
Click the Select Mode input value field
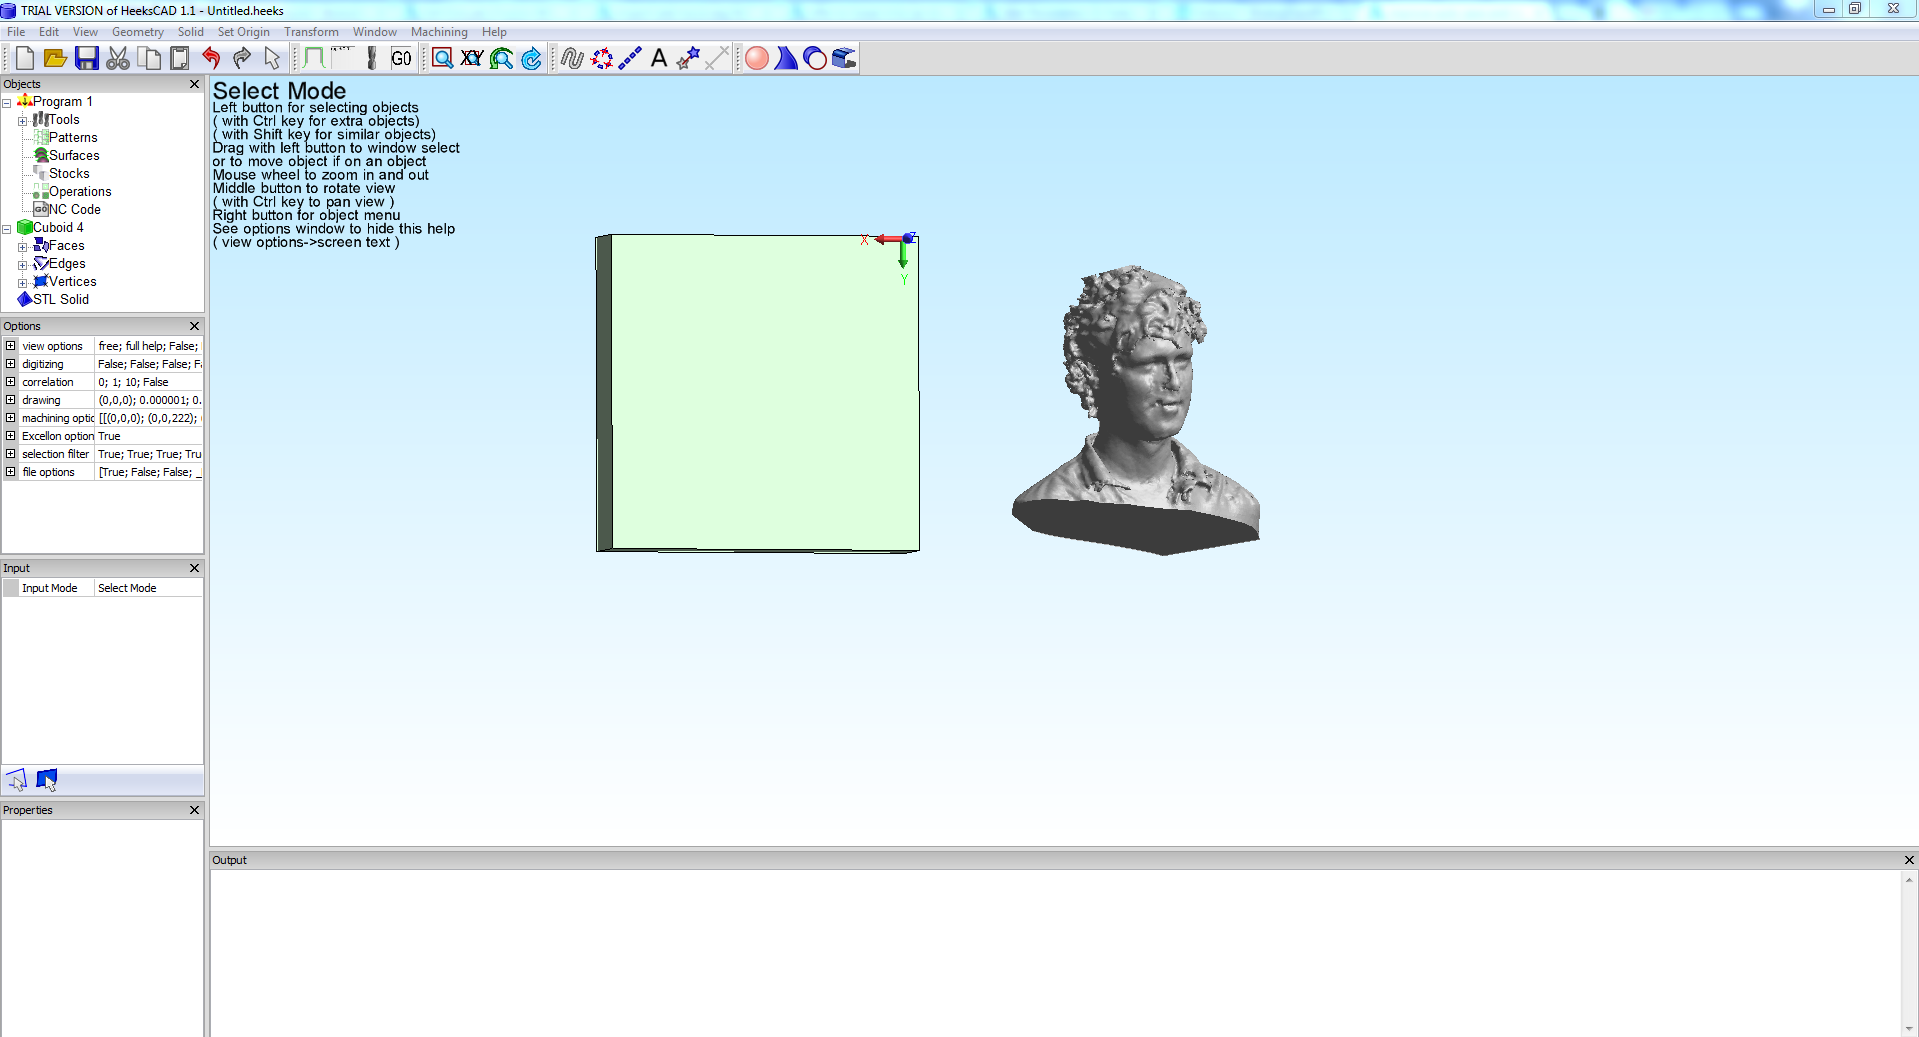coord(149,588)
